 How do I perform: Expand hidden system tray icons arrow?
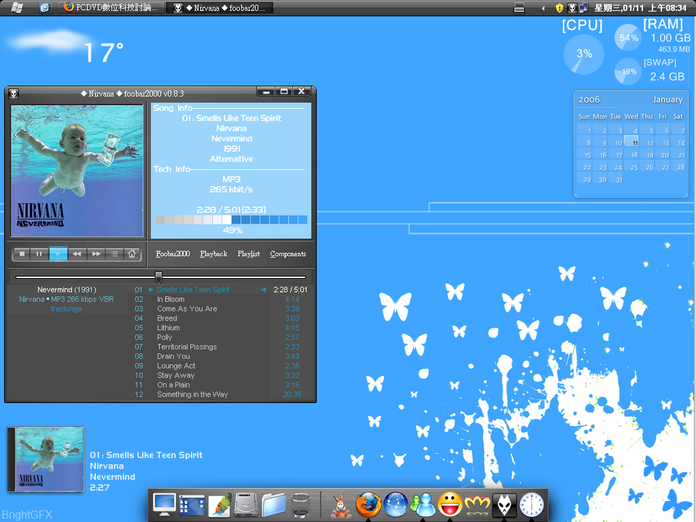(543, 8)
